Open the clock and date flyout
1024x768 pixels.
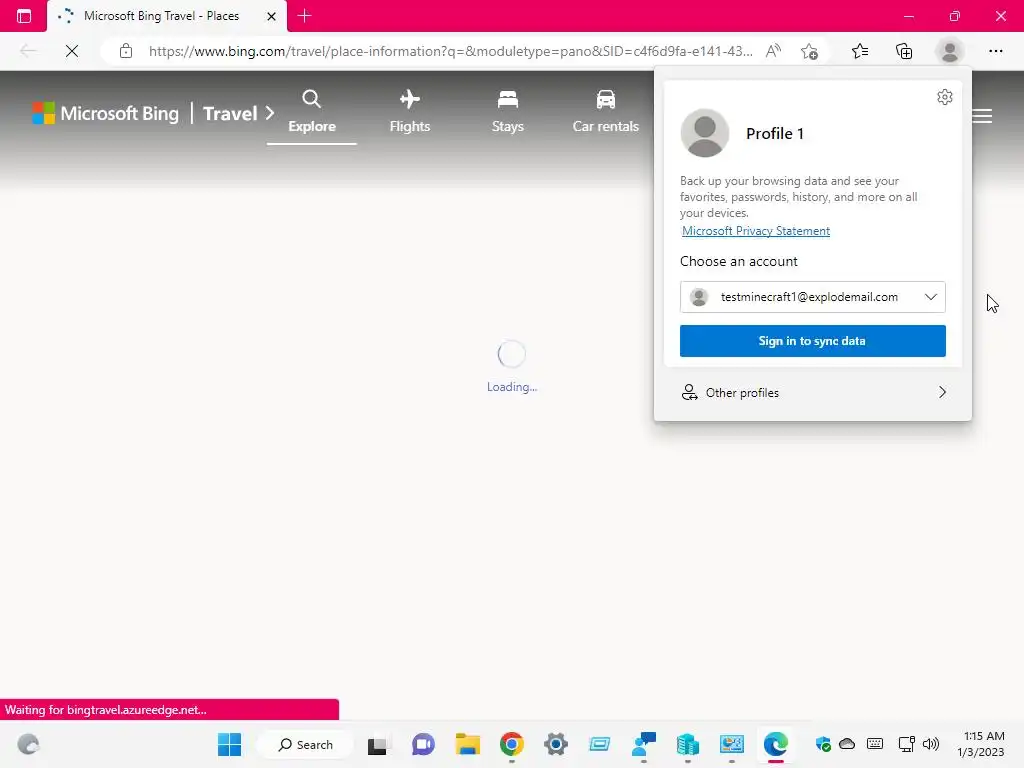[x=981, y=744]
